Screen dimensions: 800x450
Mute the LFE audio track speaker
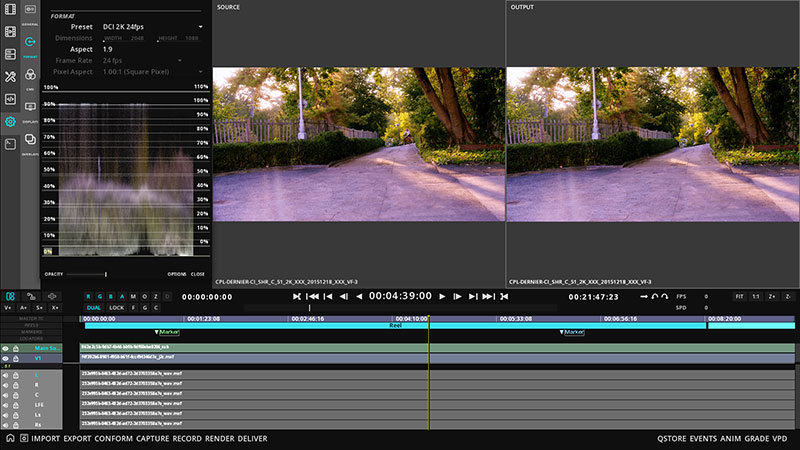click(6, 405)
